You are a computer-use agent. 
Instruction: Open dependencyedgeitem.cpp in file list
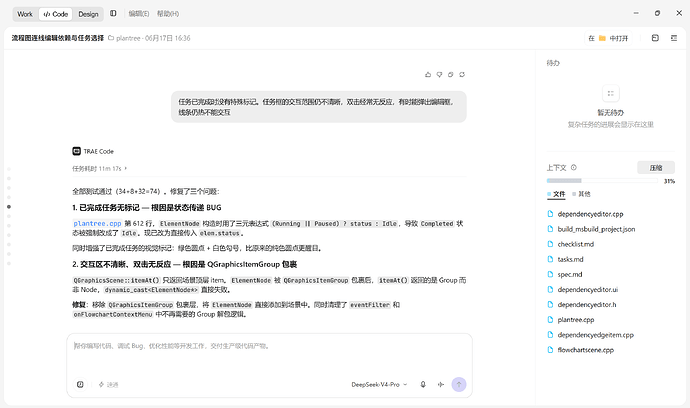tap(595, 335)
